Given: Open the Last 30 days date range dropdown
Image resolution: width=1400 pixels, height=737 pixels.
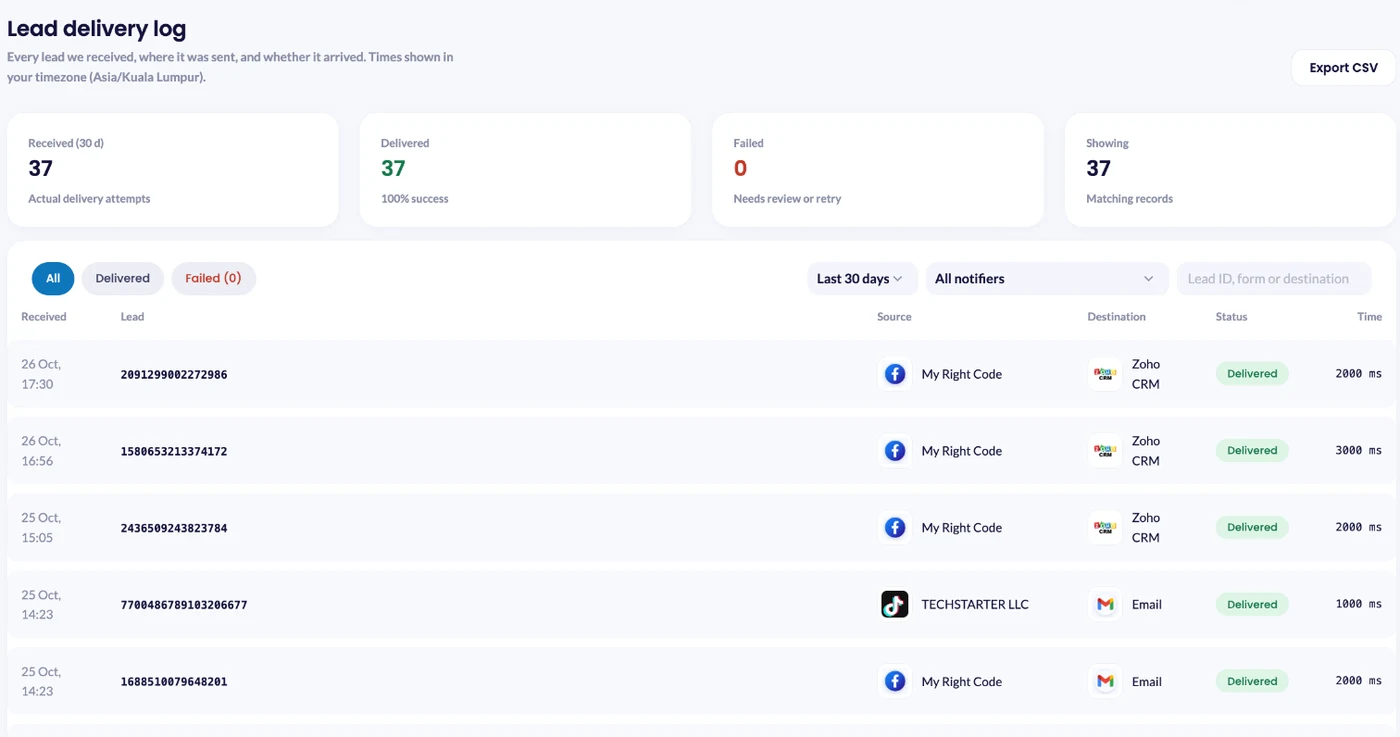Looking at the screenshot, I should pos(860,279).
